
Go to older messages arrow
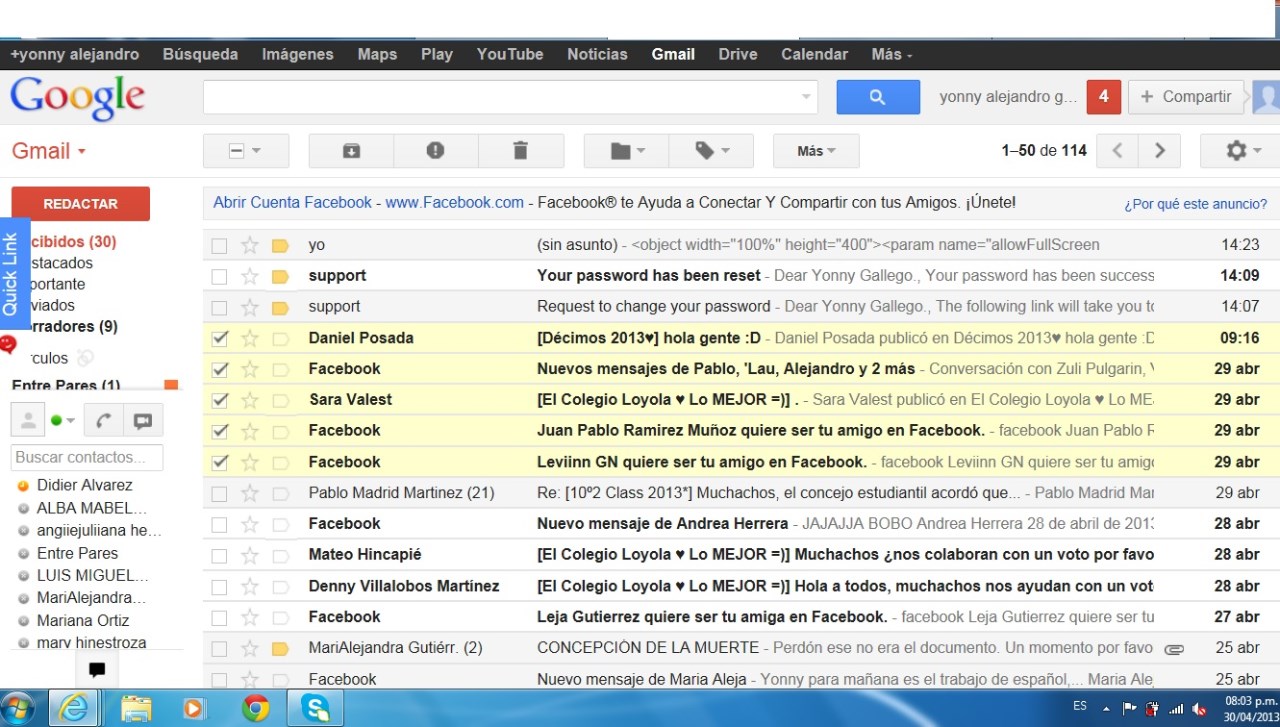[x=1160, y=151]
